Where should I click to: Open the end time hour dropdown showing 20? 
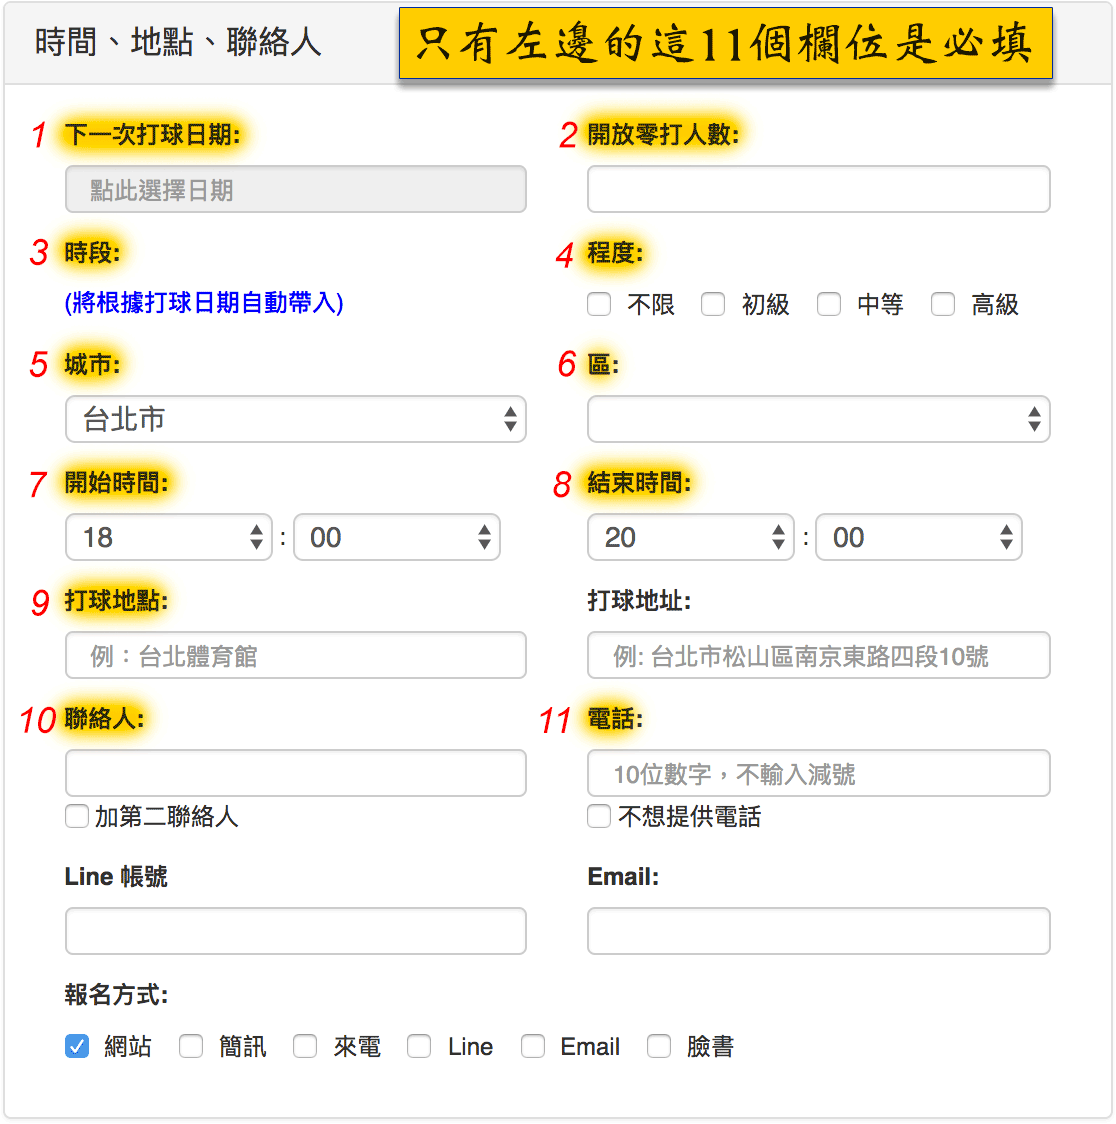click(x=690, y=537)
